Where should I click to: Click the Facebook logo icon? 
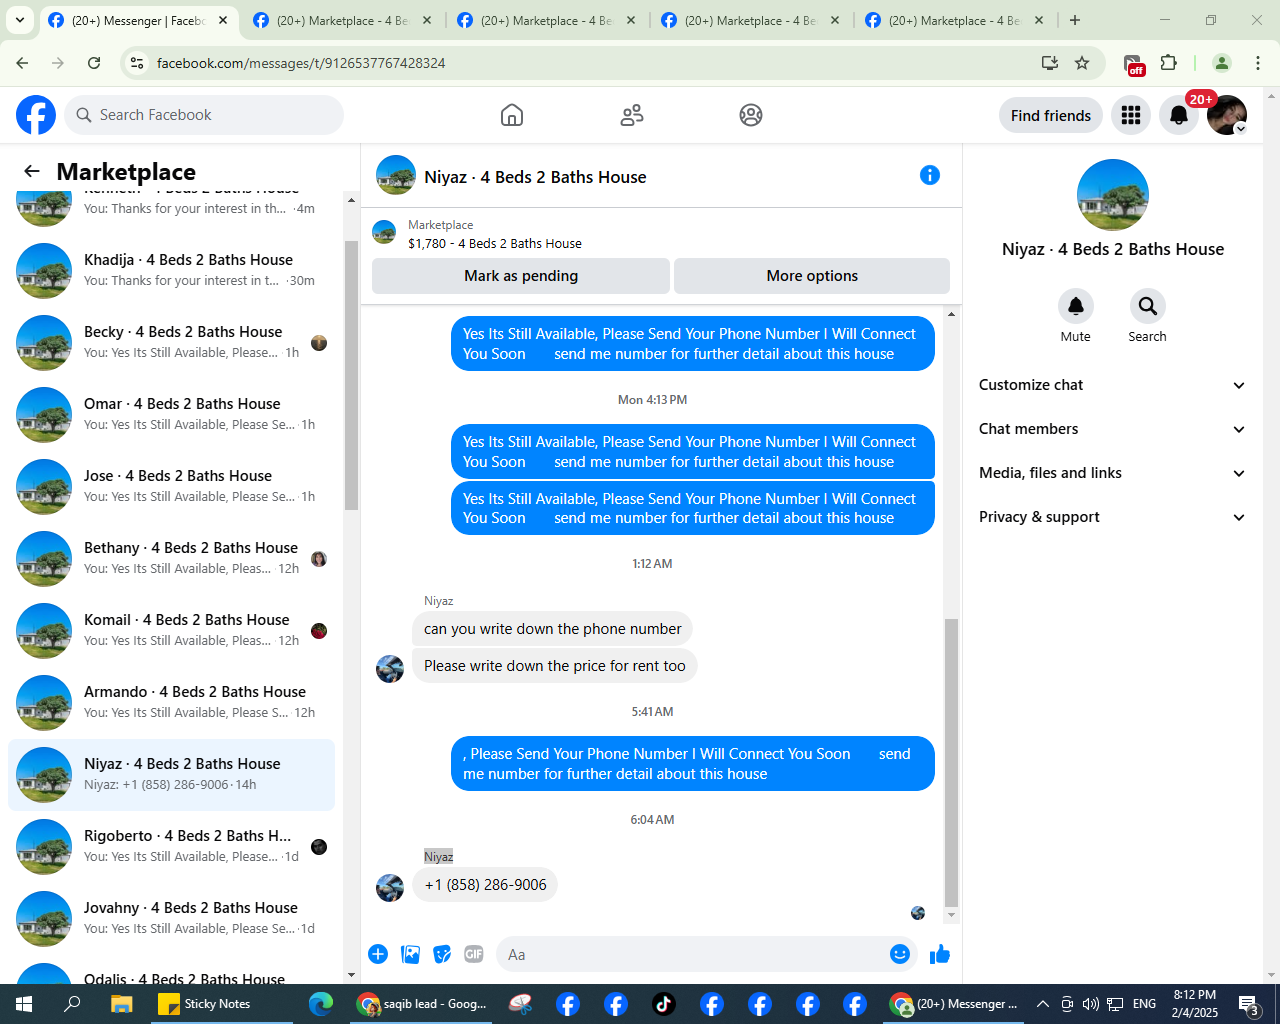click(x=36, y=115)
